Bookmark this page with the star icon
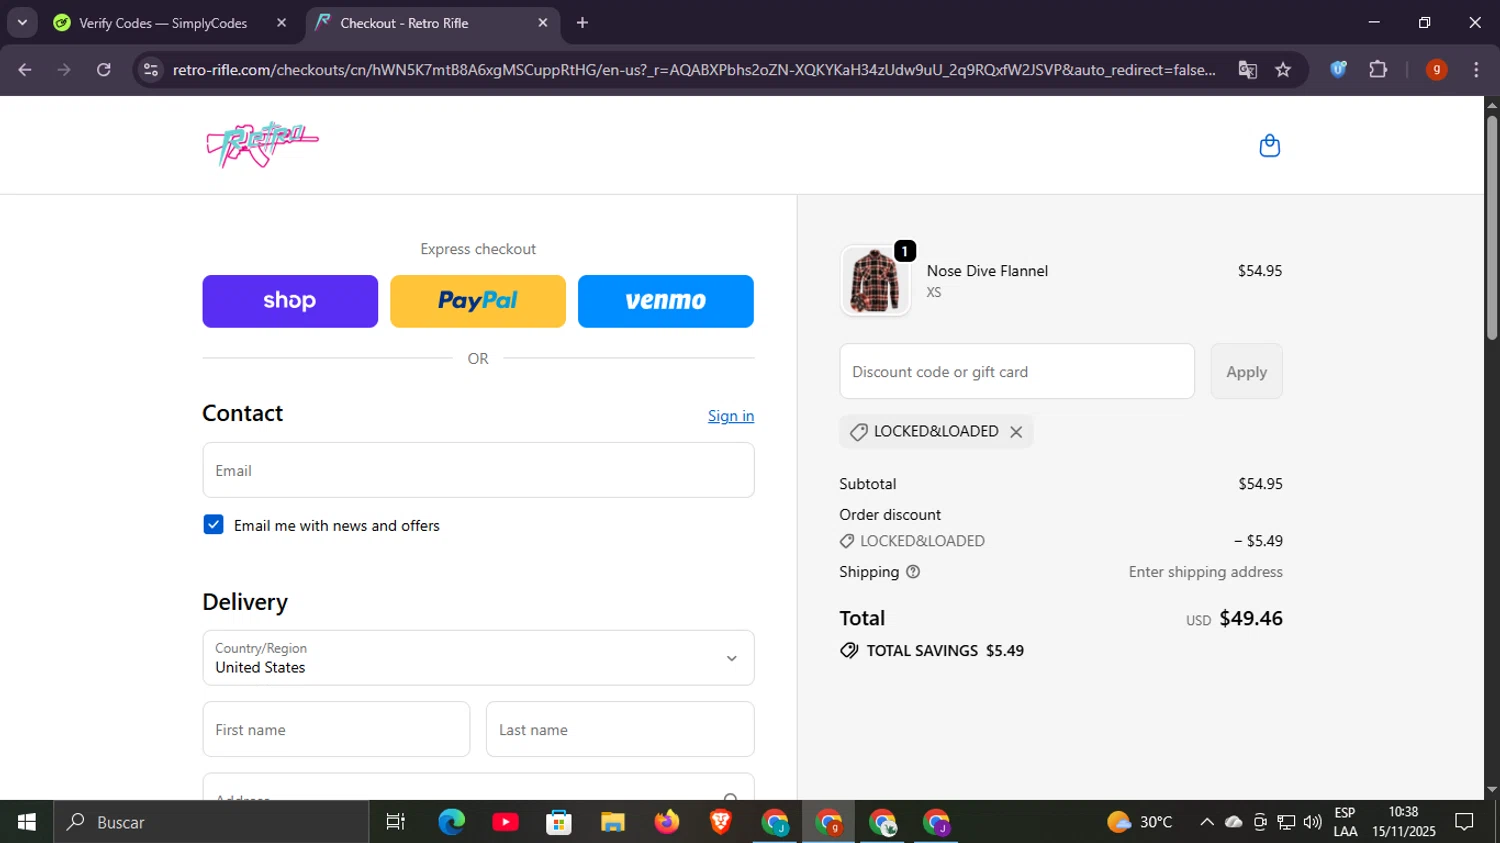 coord(1283,70)
